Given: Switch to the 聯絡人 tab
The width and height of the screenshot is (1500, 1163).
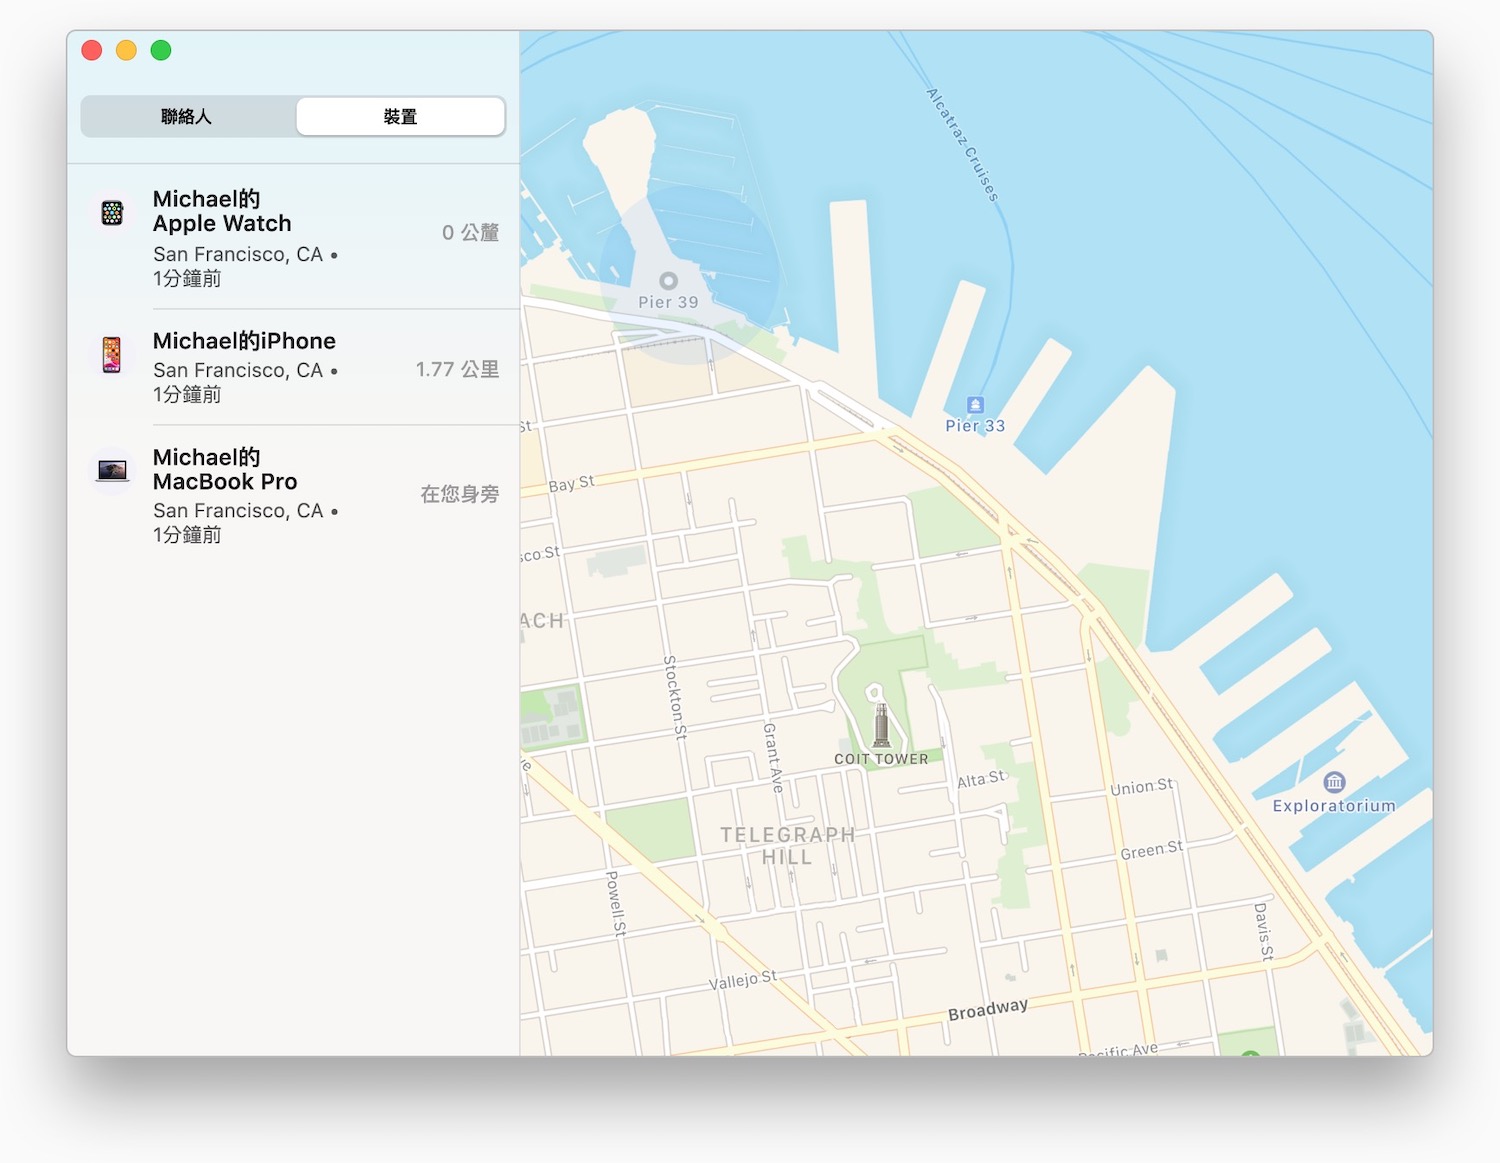Looking at the screenshot, I should point(187,117).
